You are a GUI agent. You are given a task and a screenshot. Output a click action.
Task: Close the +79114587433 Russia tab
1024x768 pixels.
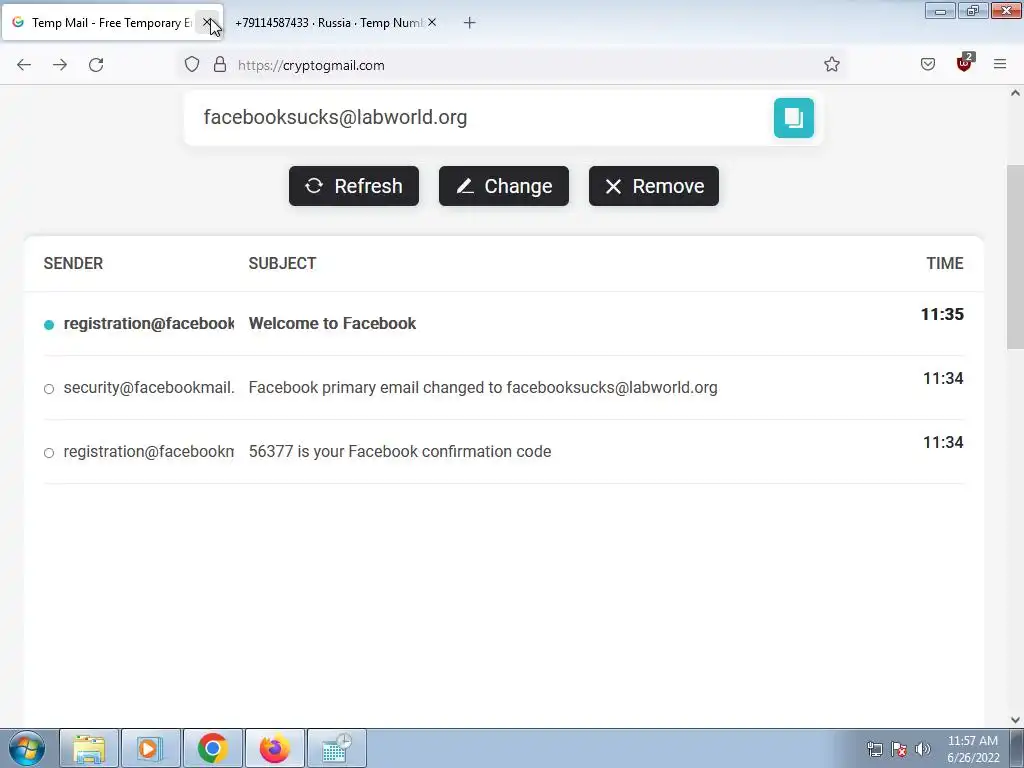pos(432,23)
